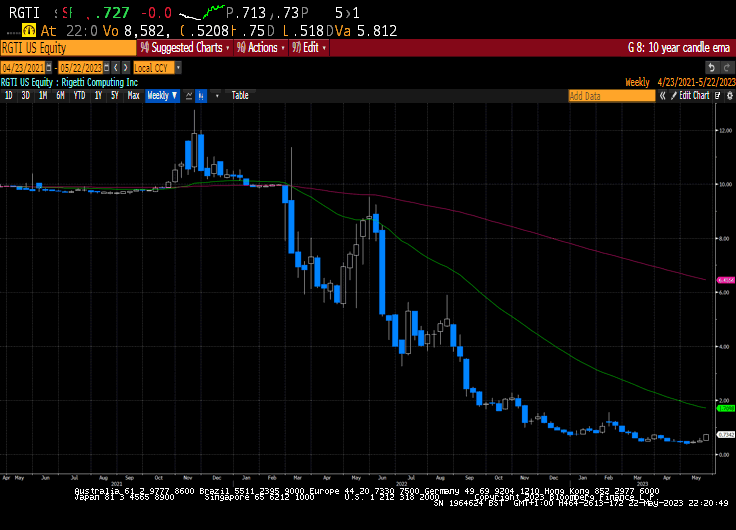The image size is (736, 530).
Task: Click the notes icon beside Edit Chart
Action: [x=718, y=96]
